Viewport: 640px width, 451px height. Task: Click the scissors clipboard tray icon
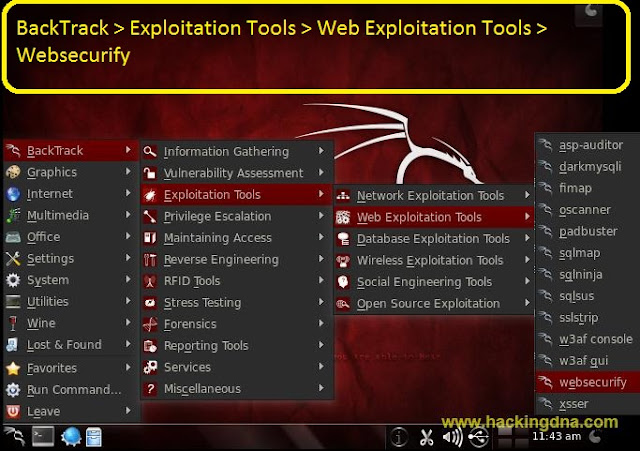coord(427,438)
